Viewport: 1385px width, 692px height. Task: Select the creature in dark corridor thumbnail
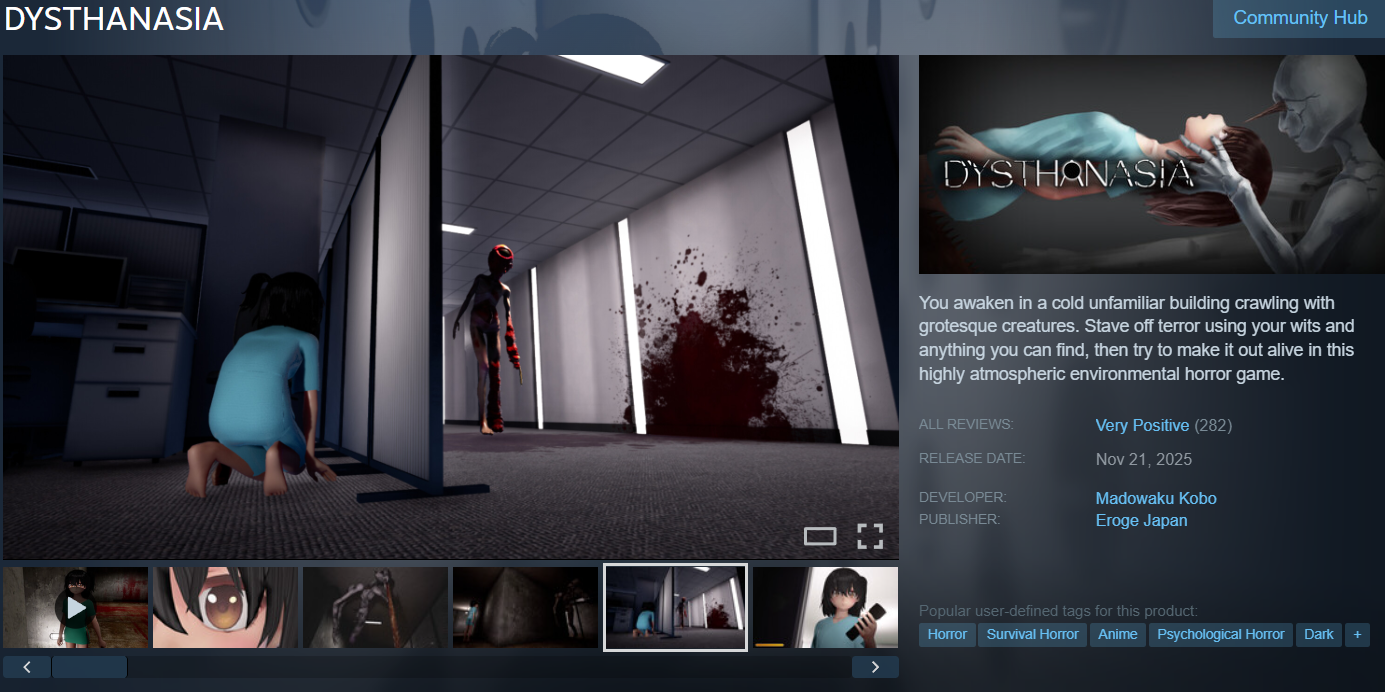pyautogui.click(x=376, y=608)
